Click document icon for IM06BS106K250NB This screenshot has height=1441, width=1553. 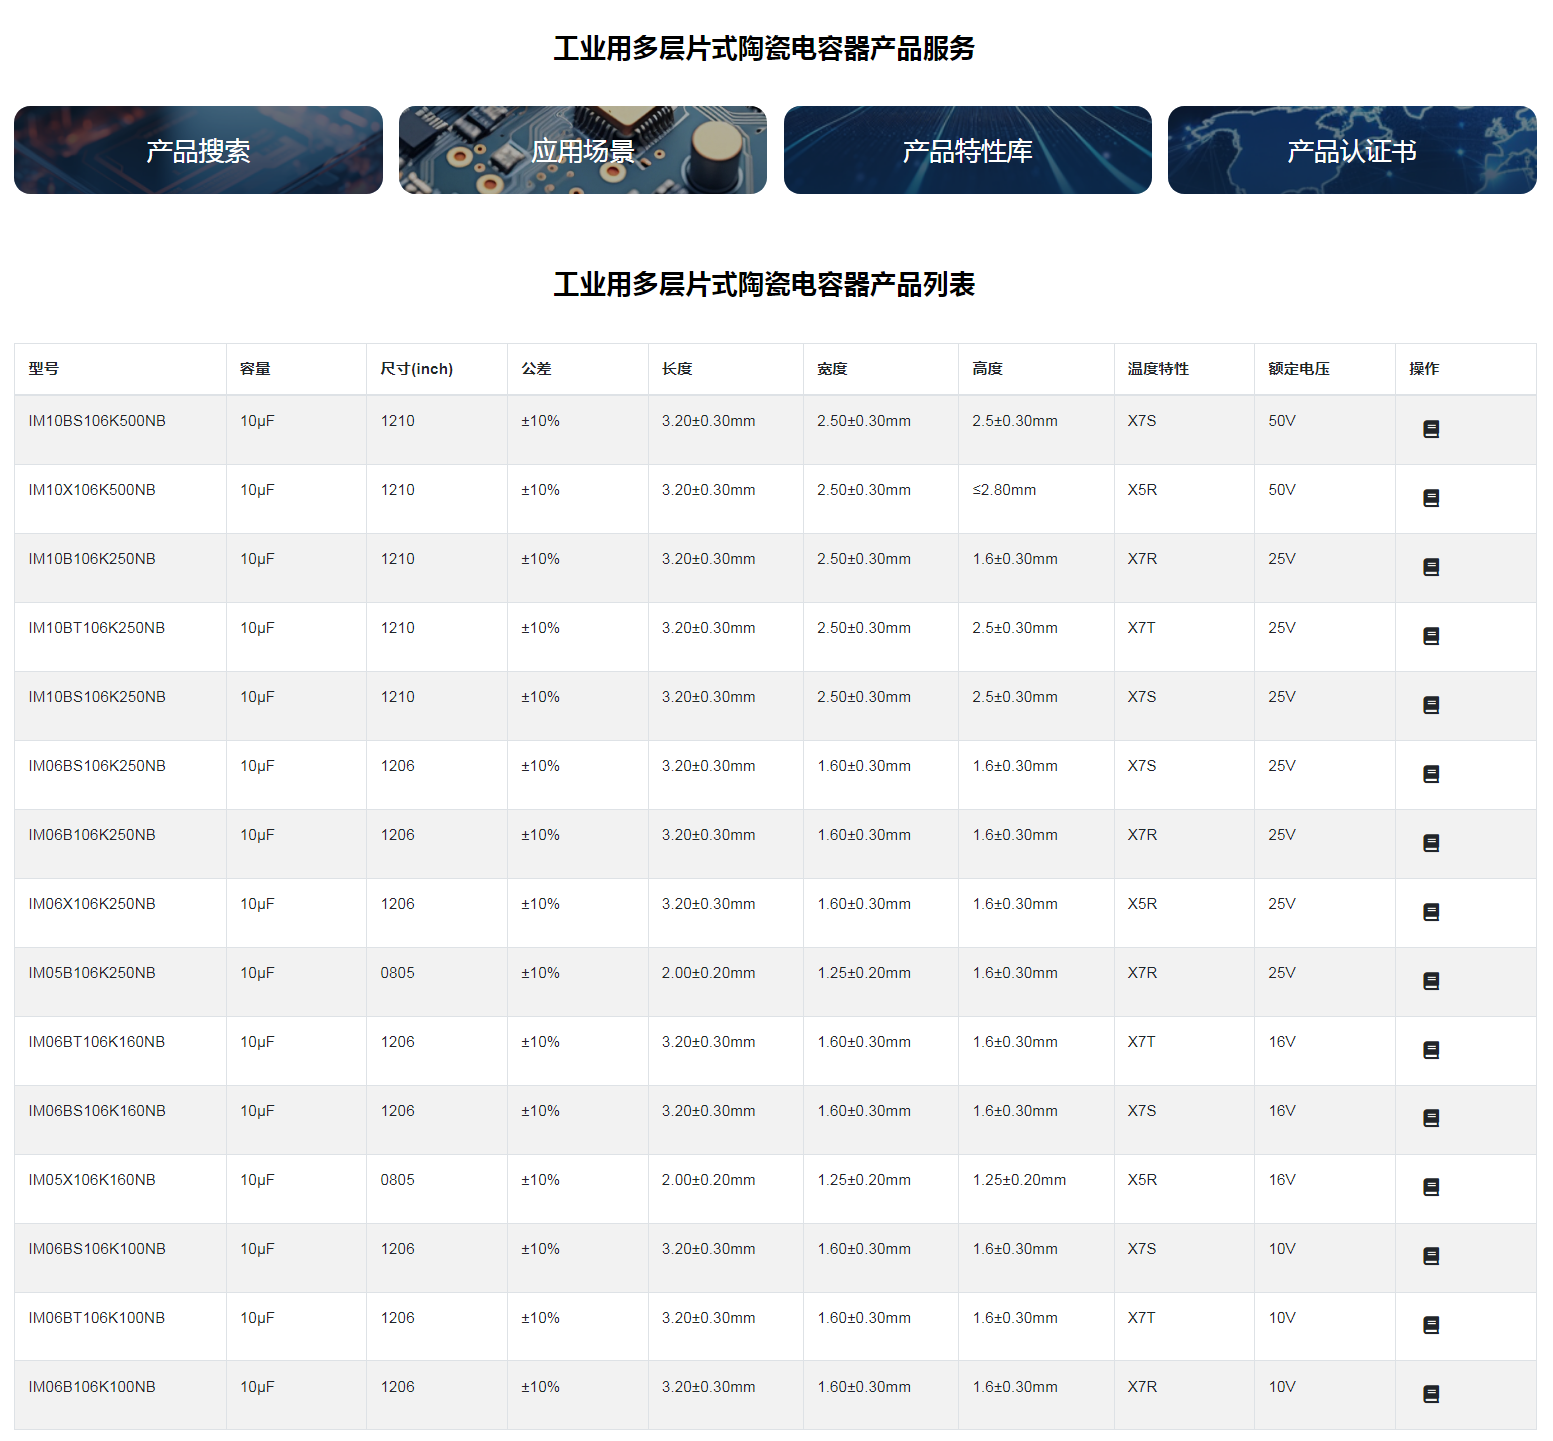pyautogui.click(x=1431, y=774)
